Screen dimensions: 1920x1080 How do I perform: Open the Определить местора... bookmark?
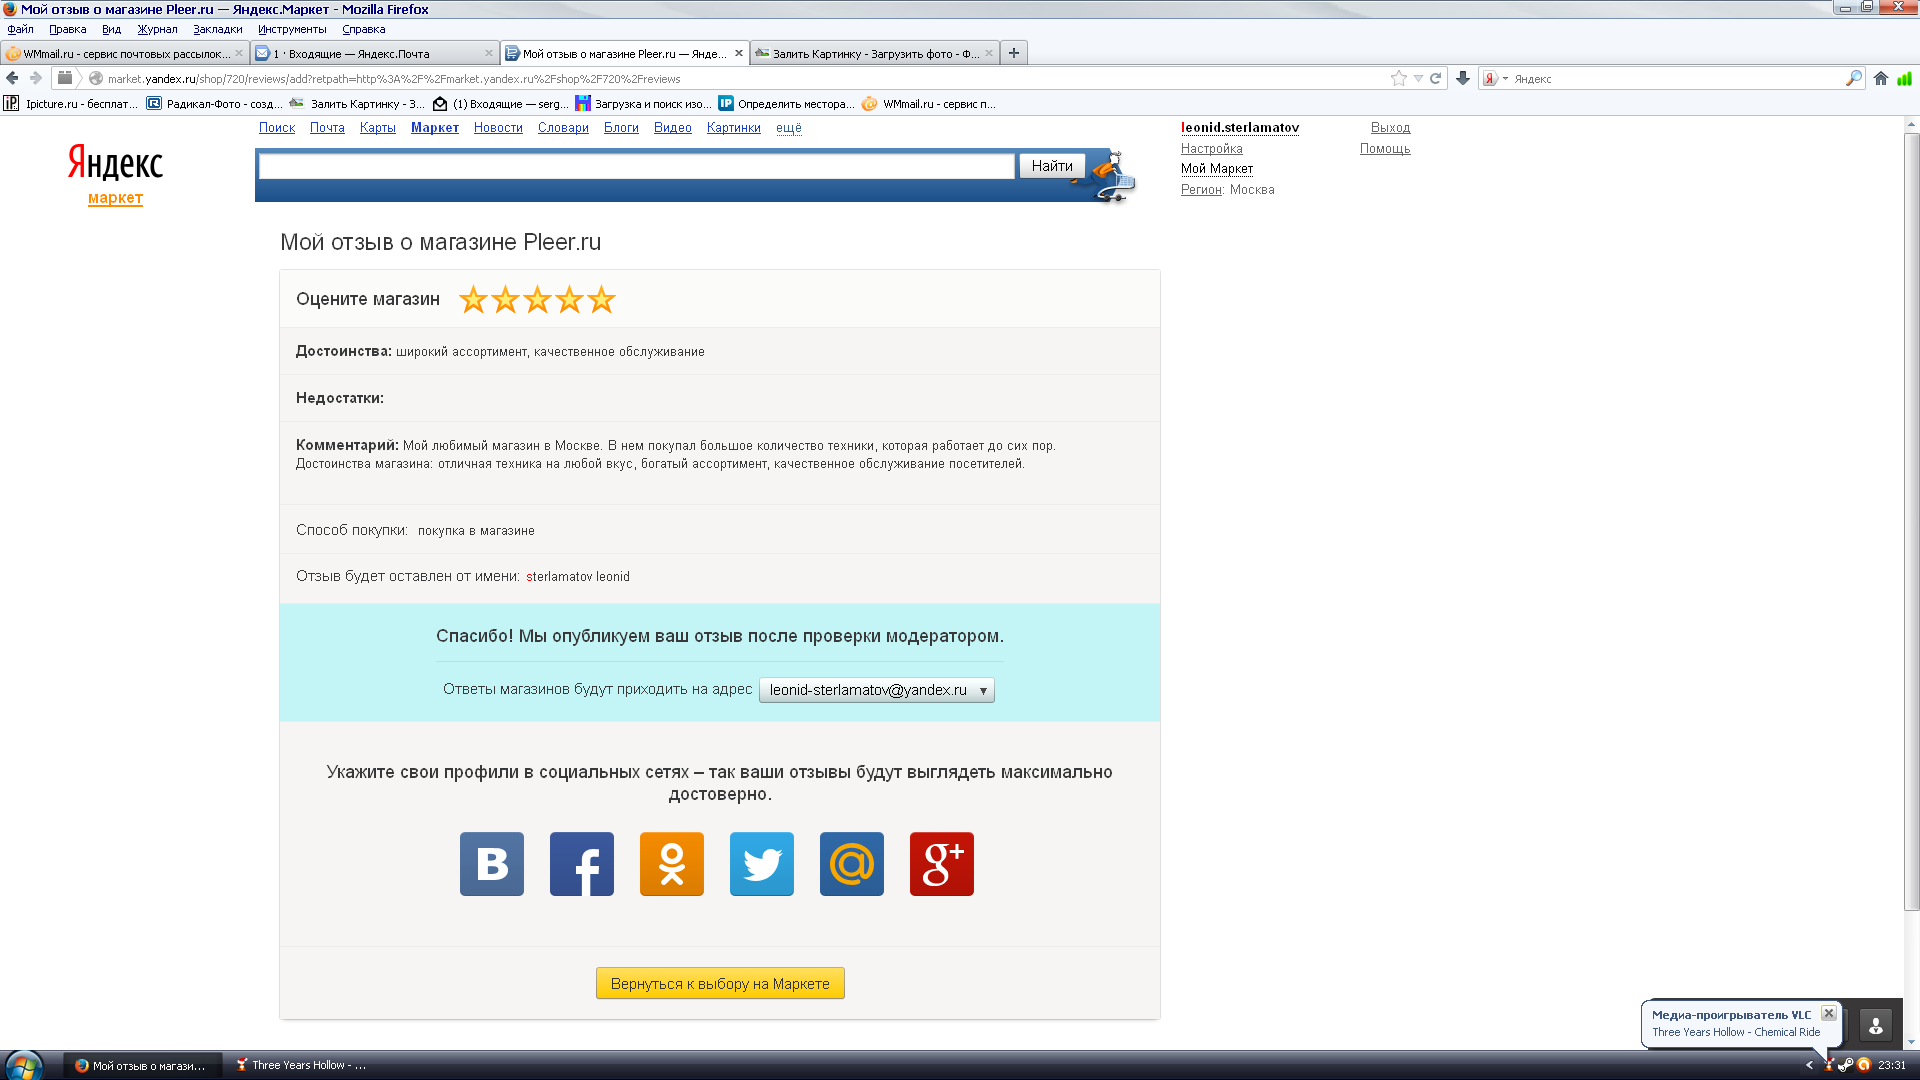786,103
